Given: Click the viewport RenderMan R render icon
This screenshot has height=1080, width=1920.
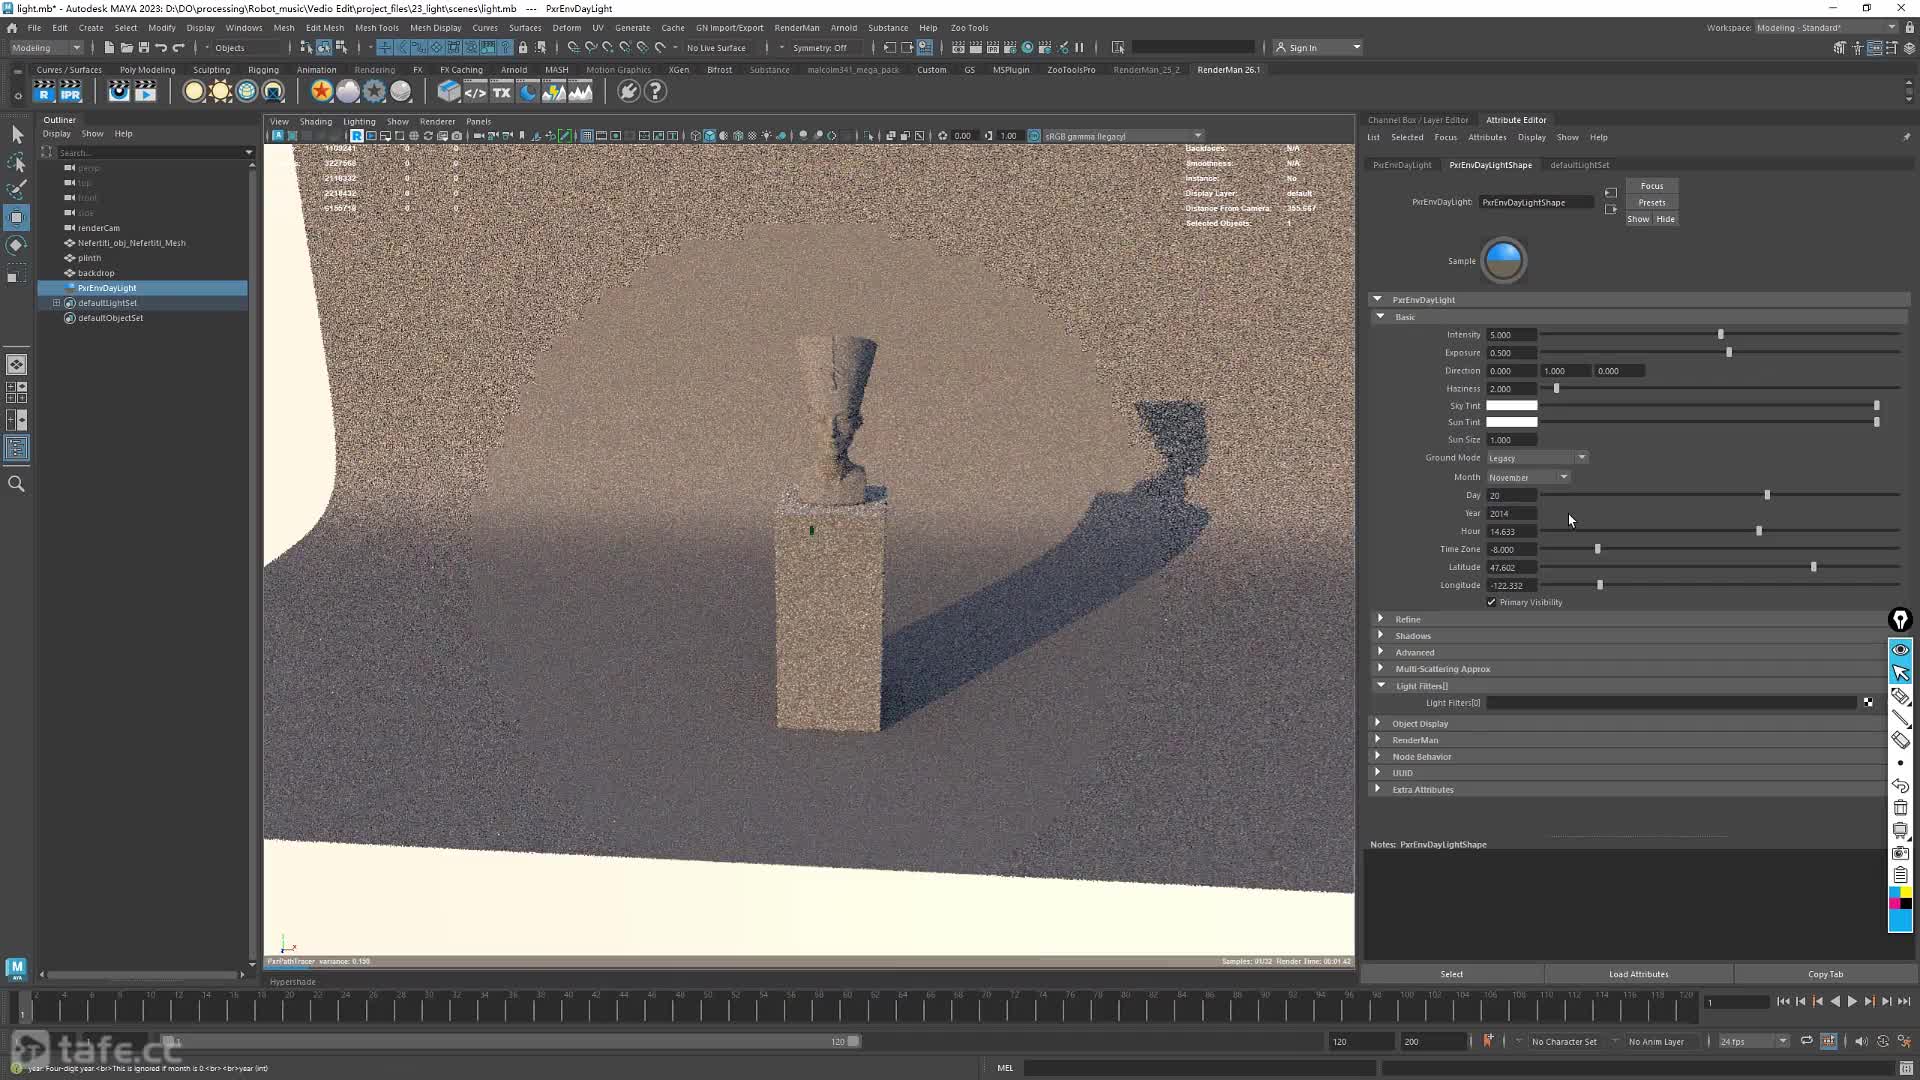Looking at the screenshot, I should point(357,136).
